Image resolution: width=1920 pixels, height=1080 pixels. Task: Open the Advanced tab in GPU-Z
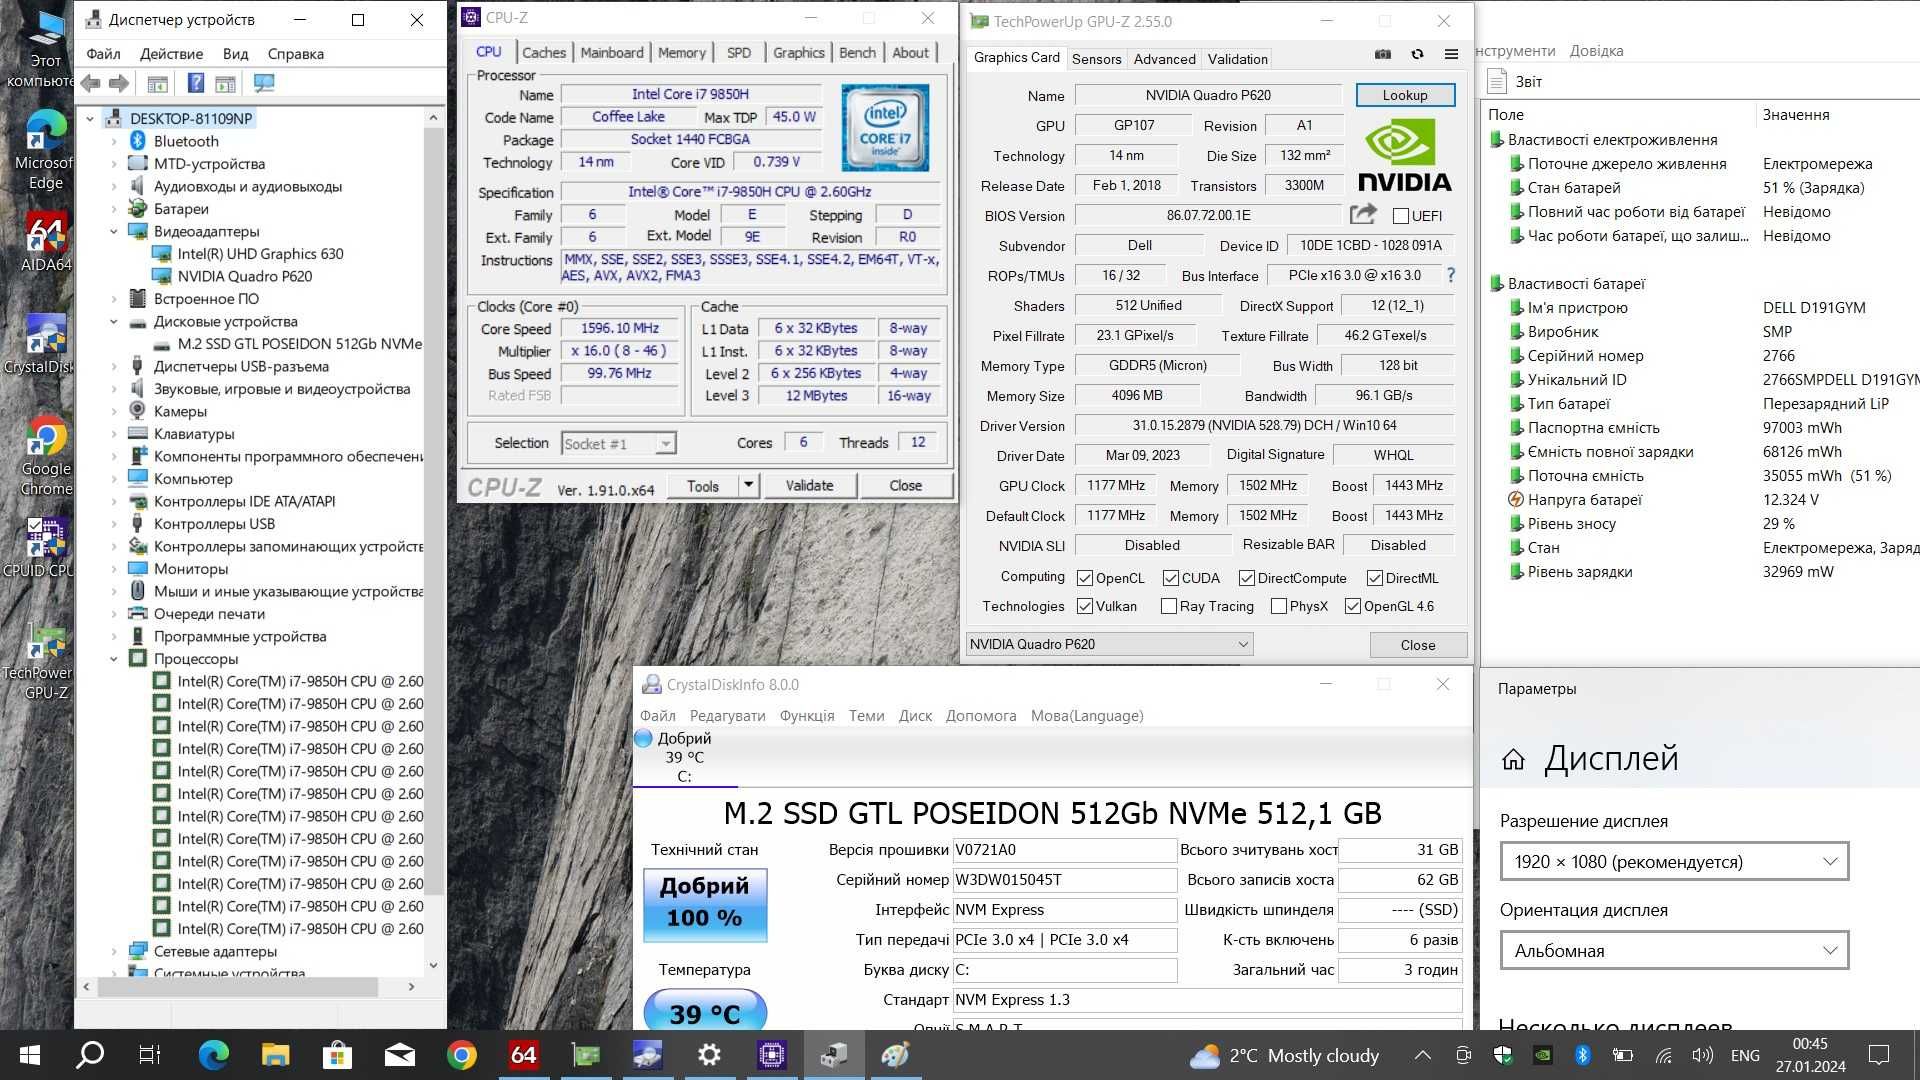pos(1164,59)
